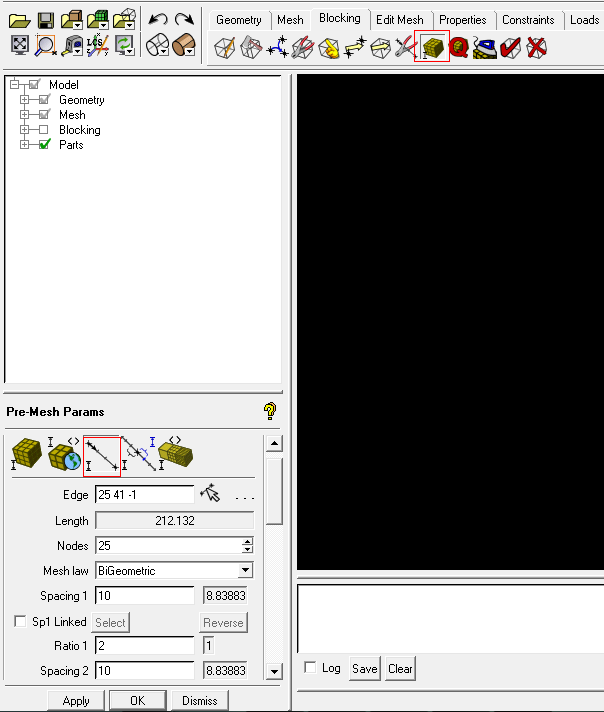Choose Scale Sizes globe option
Image resolution: width=604 pixels, height=712 pixels.
pyautogui.click(x=64, y=453)
